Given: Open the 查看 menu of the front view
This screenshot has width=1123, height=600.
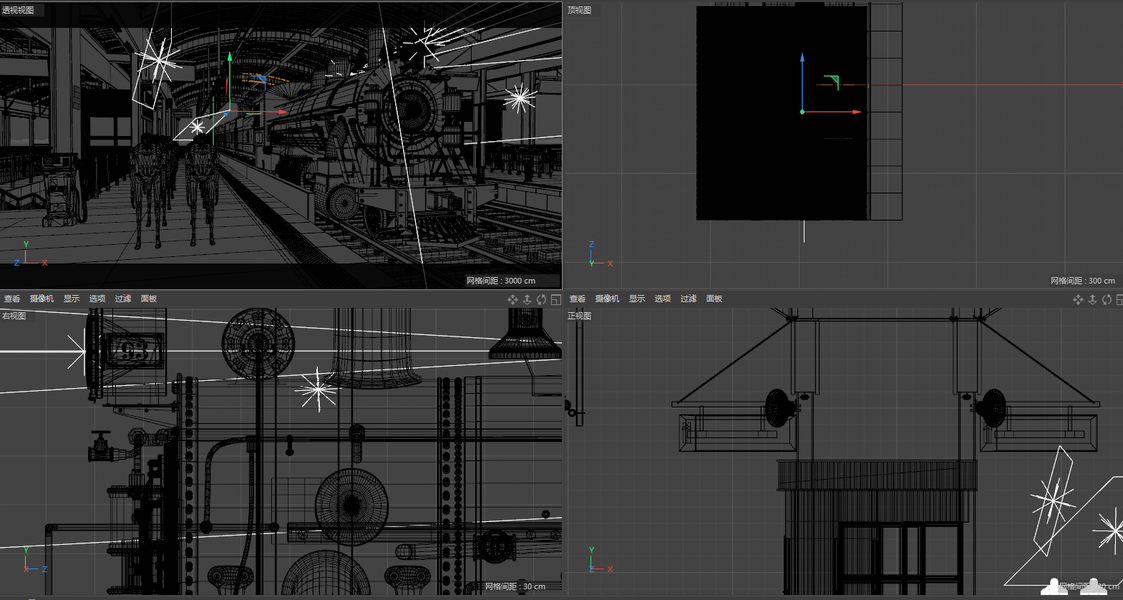Looking at the screenshot, I should coord(577,299).
